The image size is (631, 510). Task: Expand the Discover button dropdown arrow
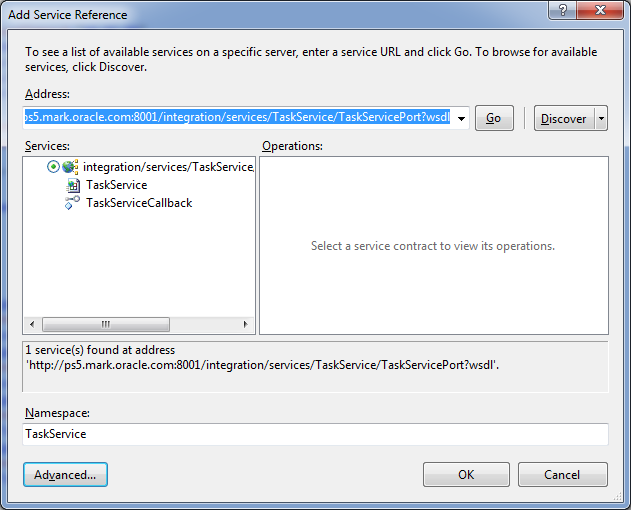point(601,118)
